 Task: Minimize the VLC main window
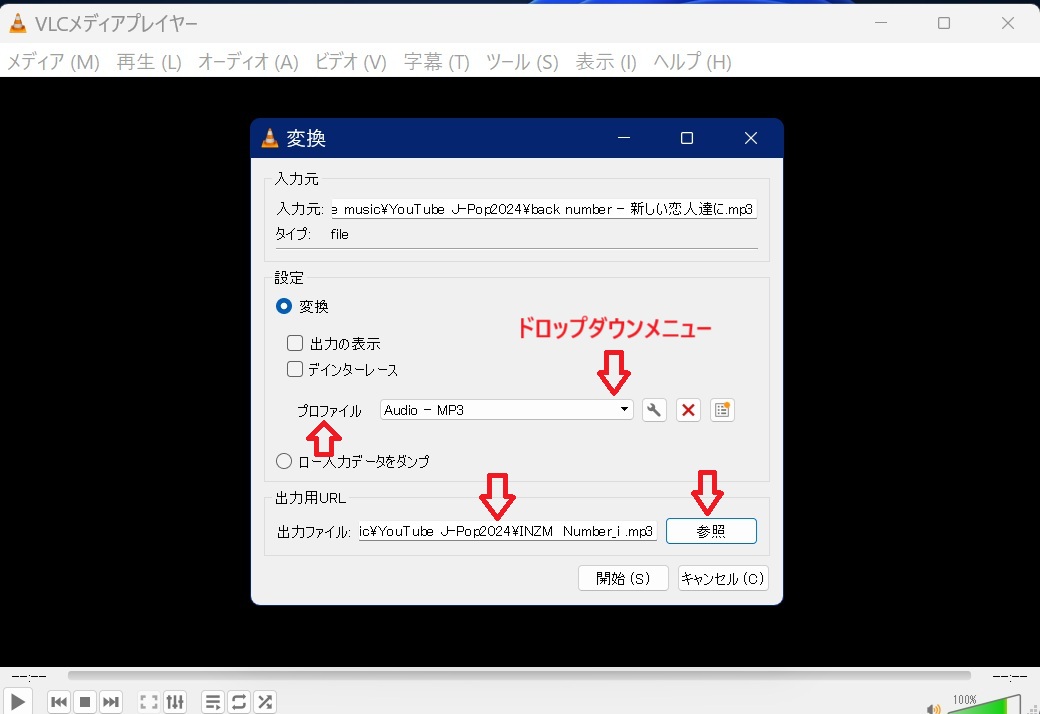(881, 23)
